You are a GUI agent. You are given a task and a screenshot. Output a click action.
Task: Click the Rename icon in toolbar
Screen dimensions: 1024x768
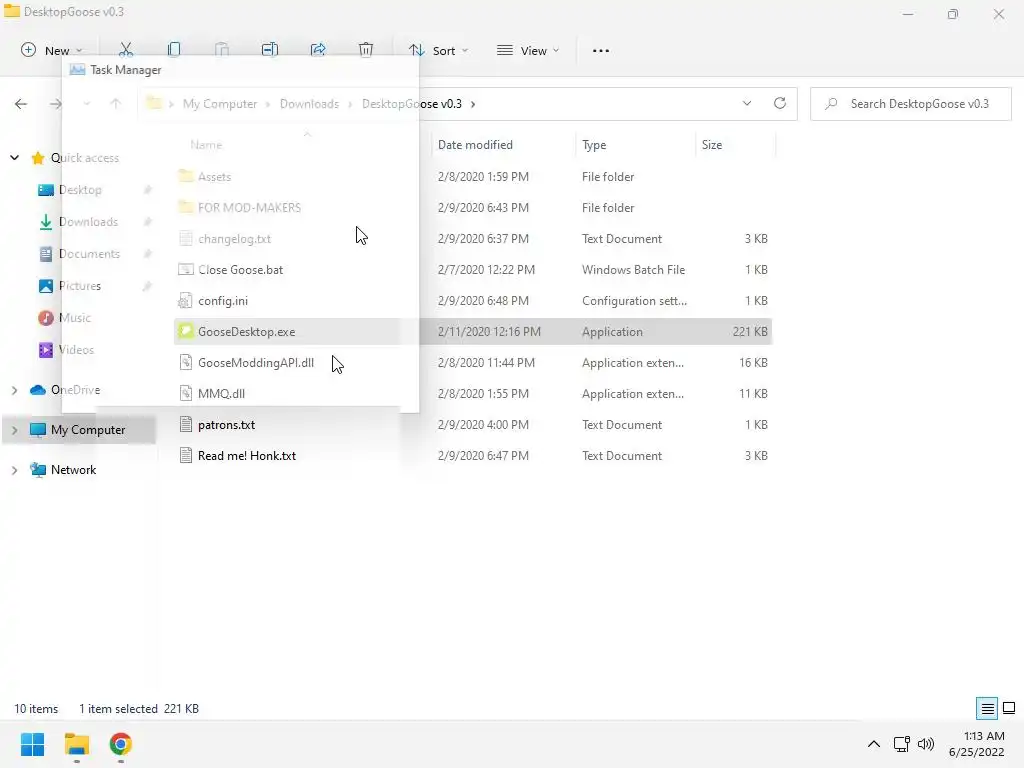click(270, 50)
